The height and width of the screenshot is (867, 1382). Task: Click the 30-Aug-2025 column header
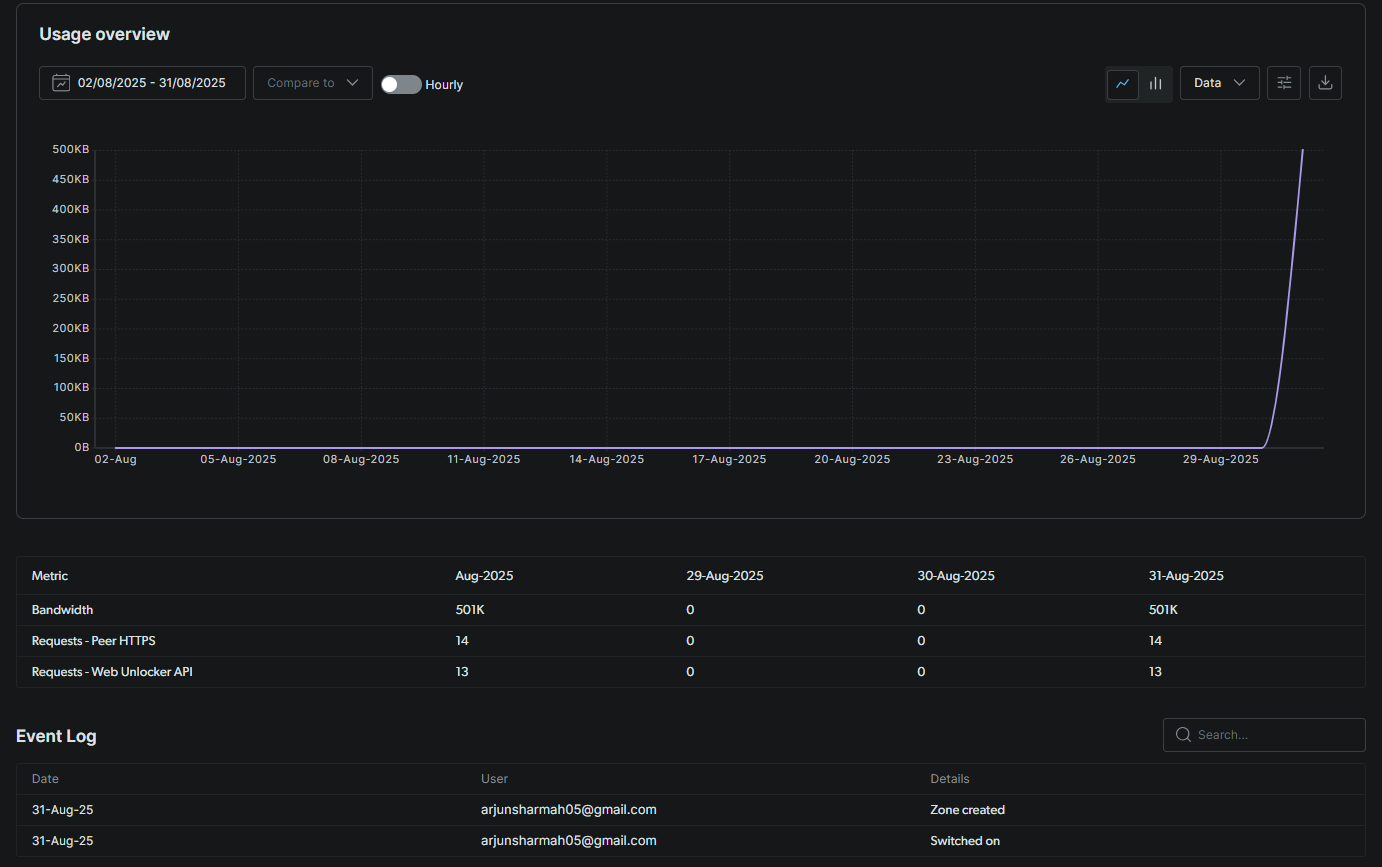coord(956,576)
